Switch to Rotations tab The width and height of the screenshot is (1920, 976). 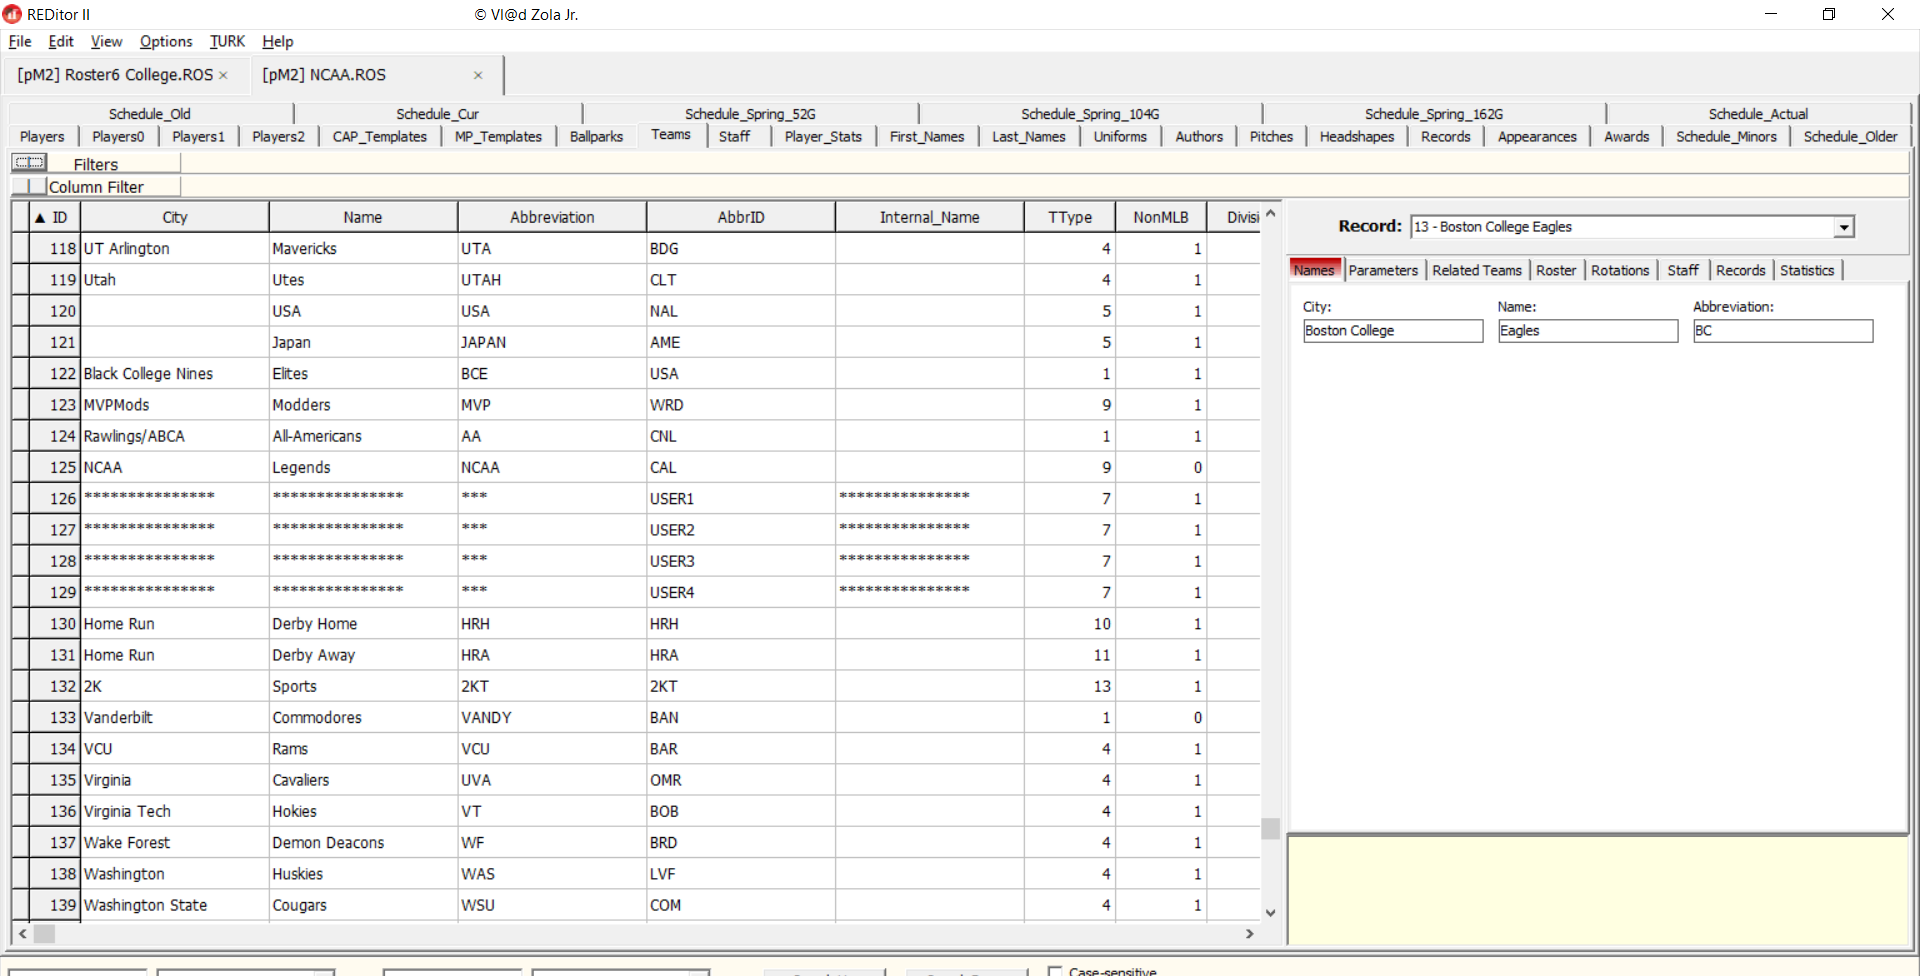click(x=1620, y=270)
